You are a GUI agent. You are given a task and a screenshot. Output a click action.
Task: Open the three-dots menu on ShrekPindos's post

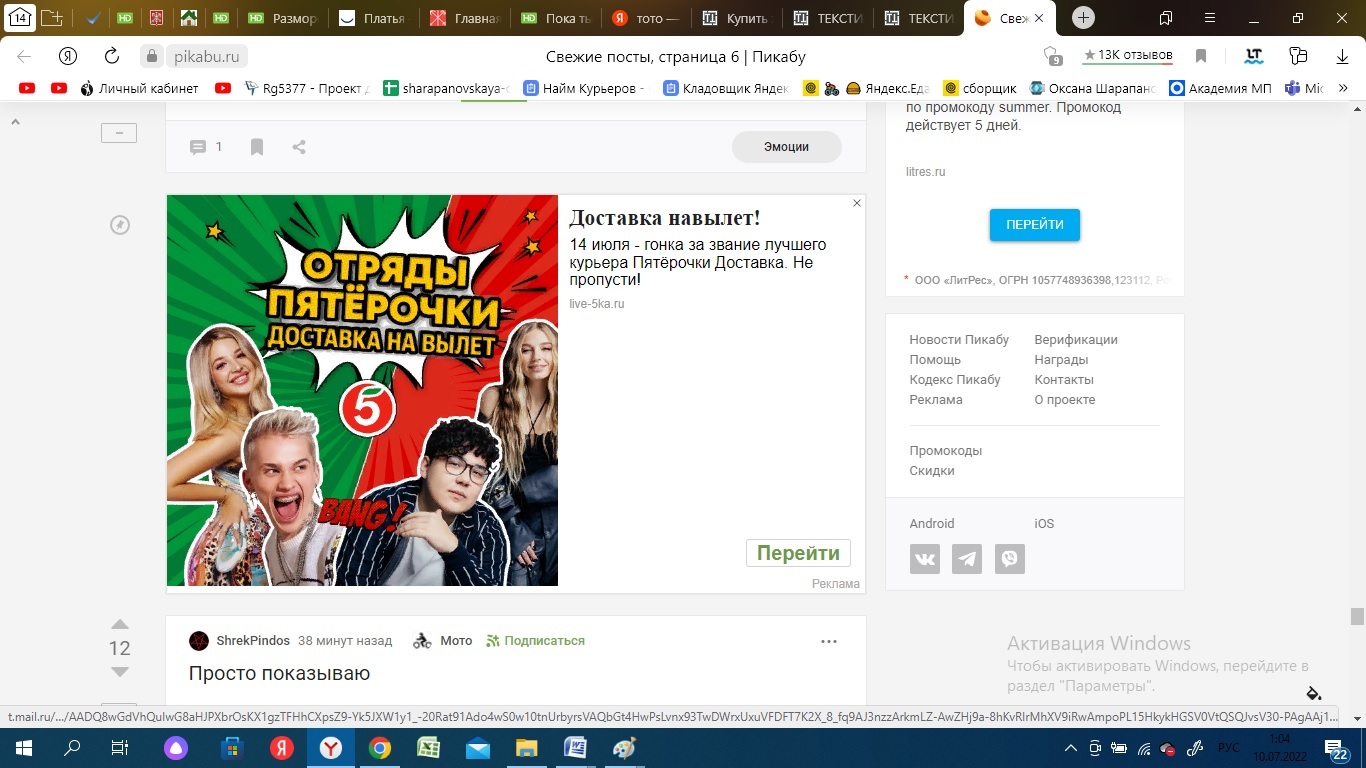829,641
